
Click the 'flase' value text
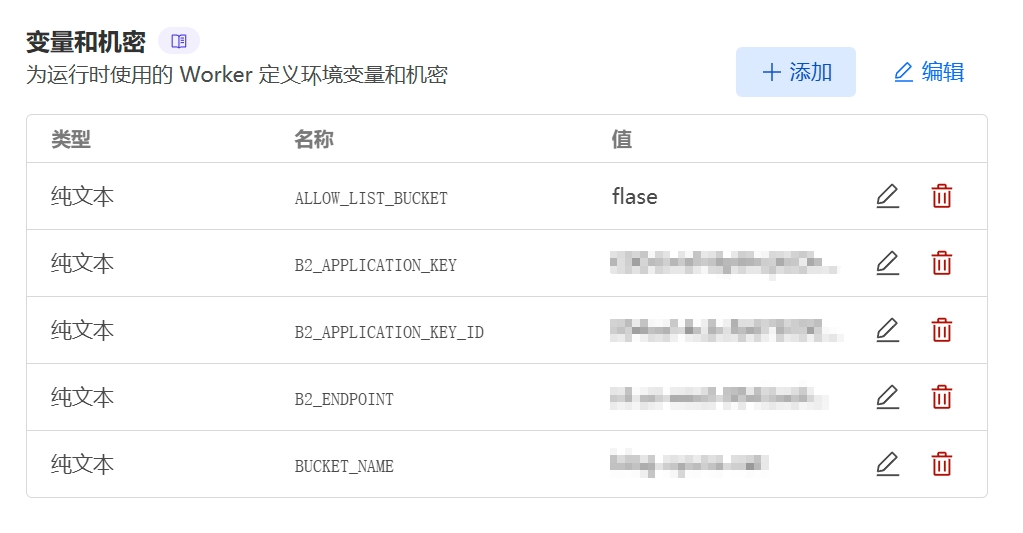point(635,196)
